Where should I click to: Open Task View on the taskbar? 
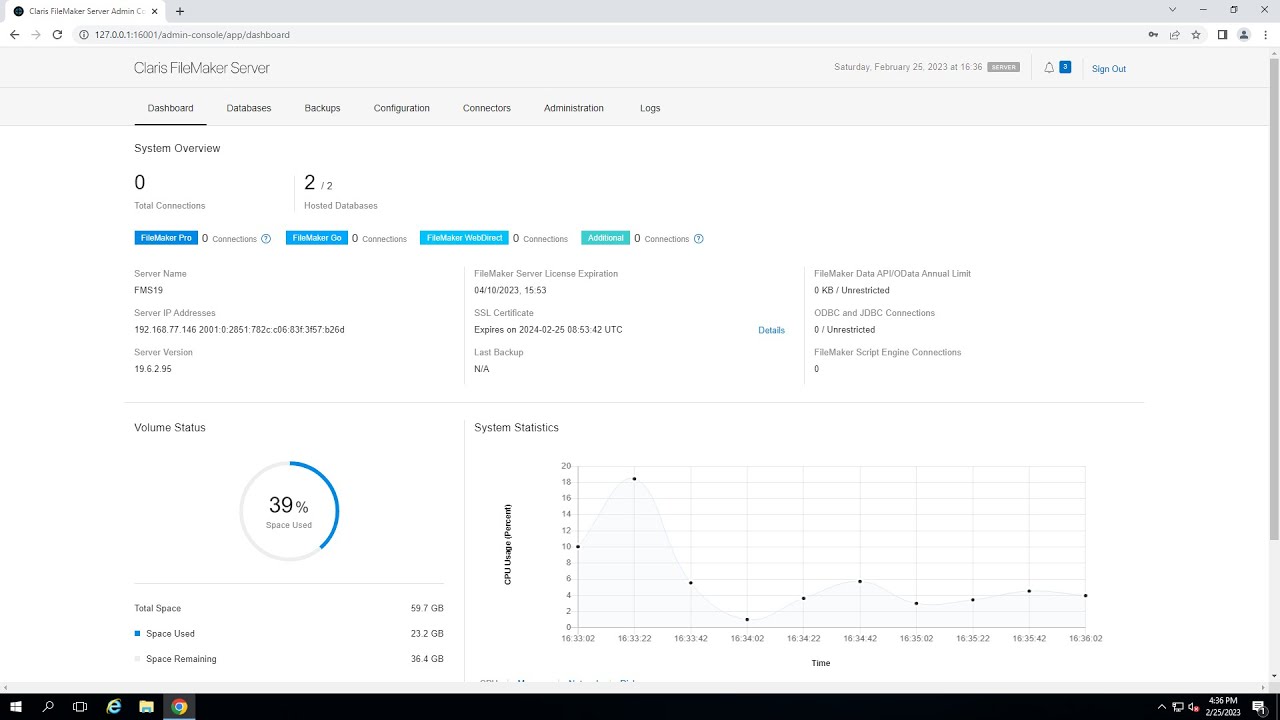pyautogui.click(x=80, y=707)
